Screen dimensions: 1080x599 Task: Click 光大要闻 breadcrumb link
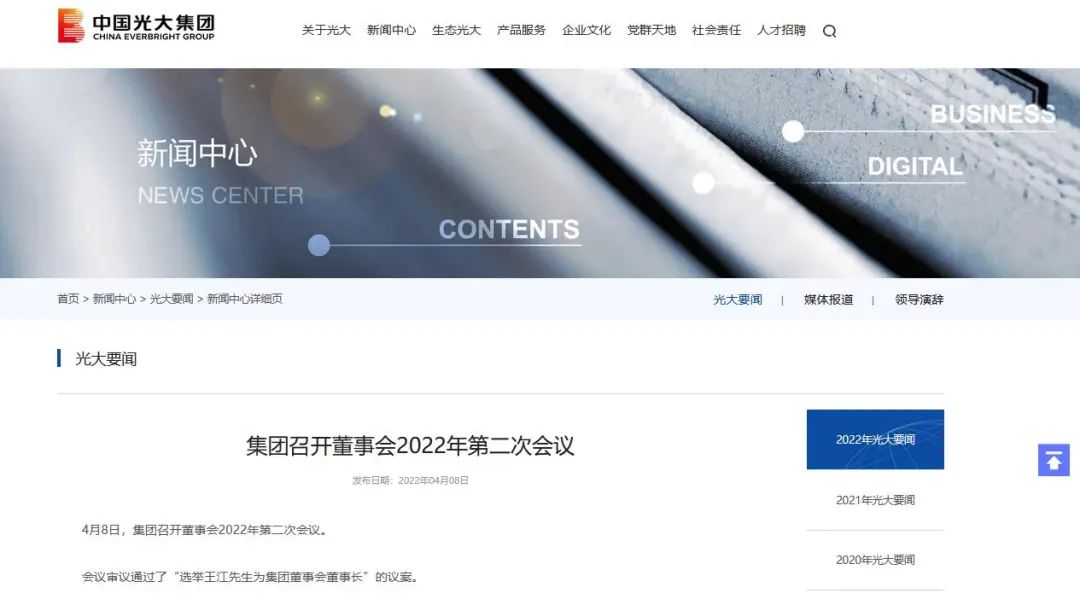(x=172, y=299)
